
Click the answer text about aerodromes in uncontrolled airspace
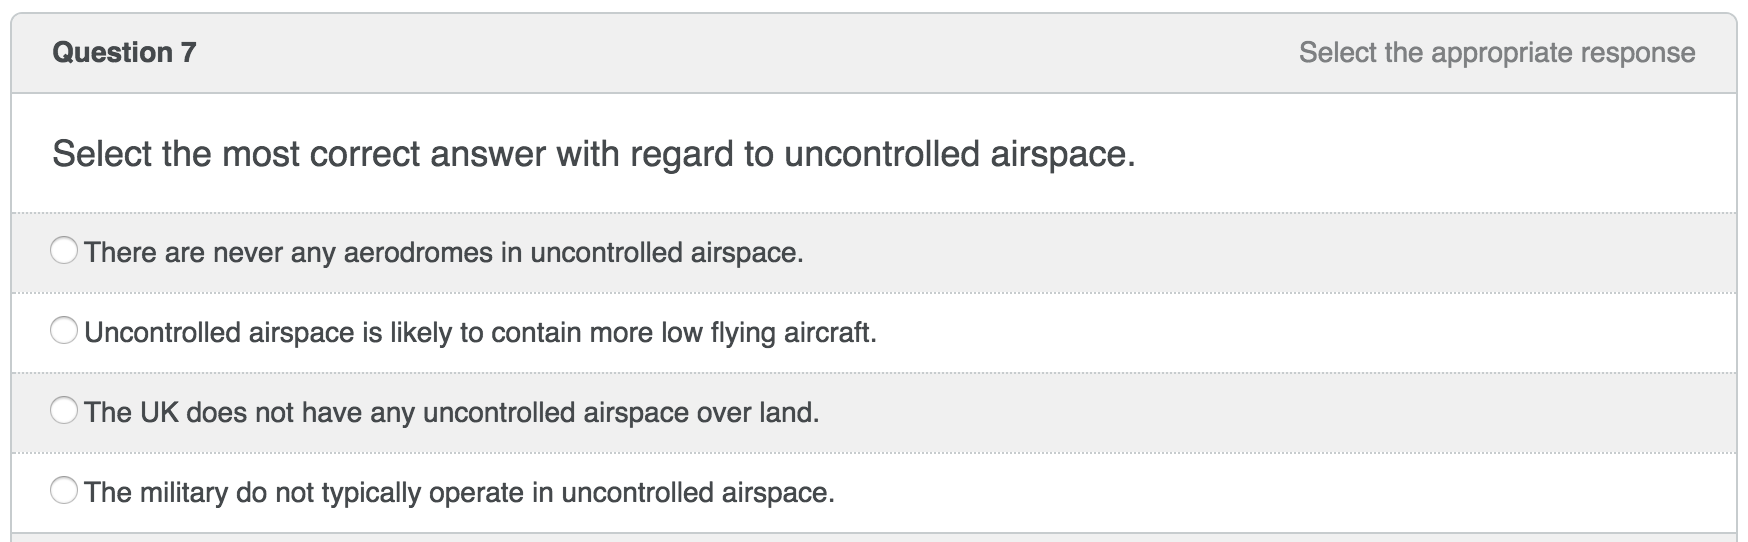[x=443, y=252]
